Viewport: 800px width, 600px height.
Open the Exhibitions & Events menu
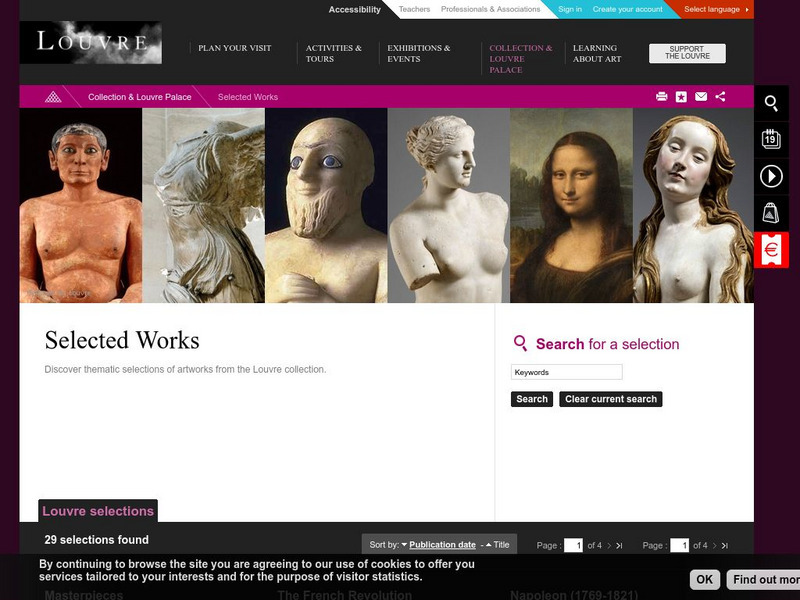420,52
